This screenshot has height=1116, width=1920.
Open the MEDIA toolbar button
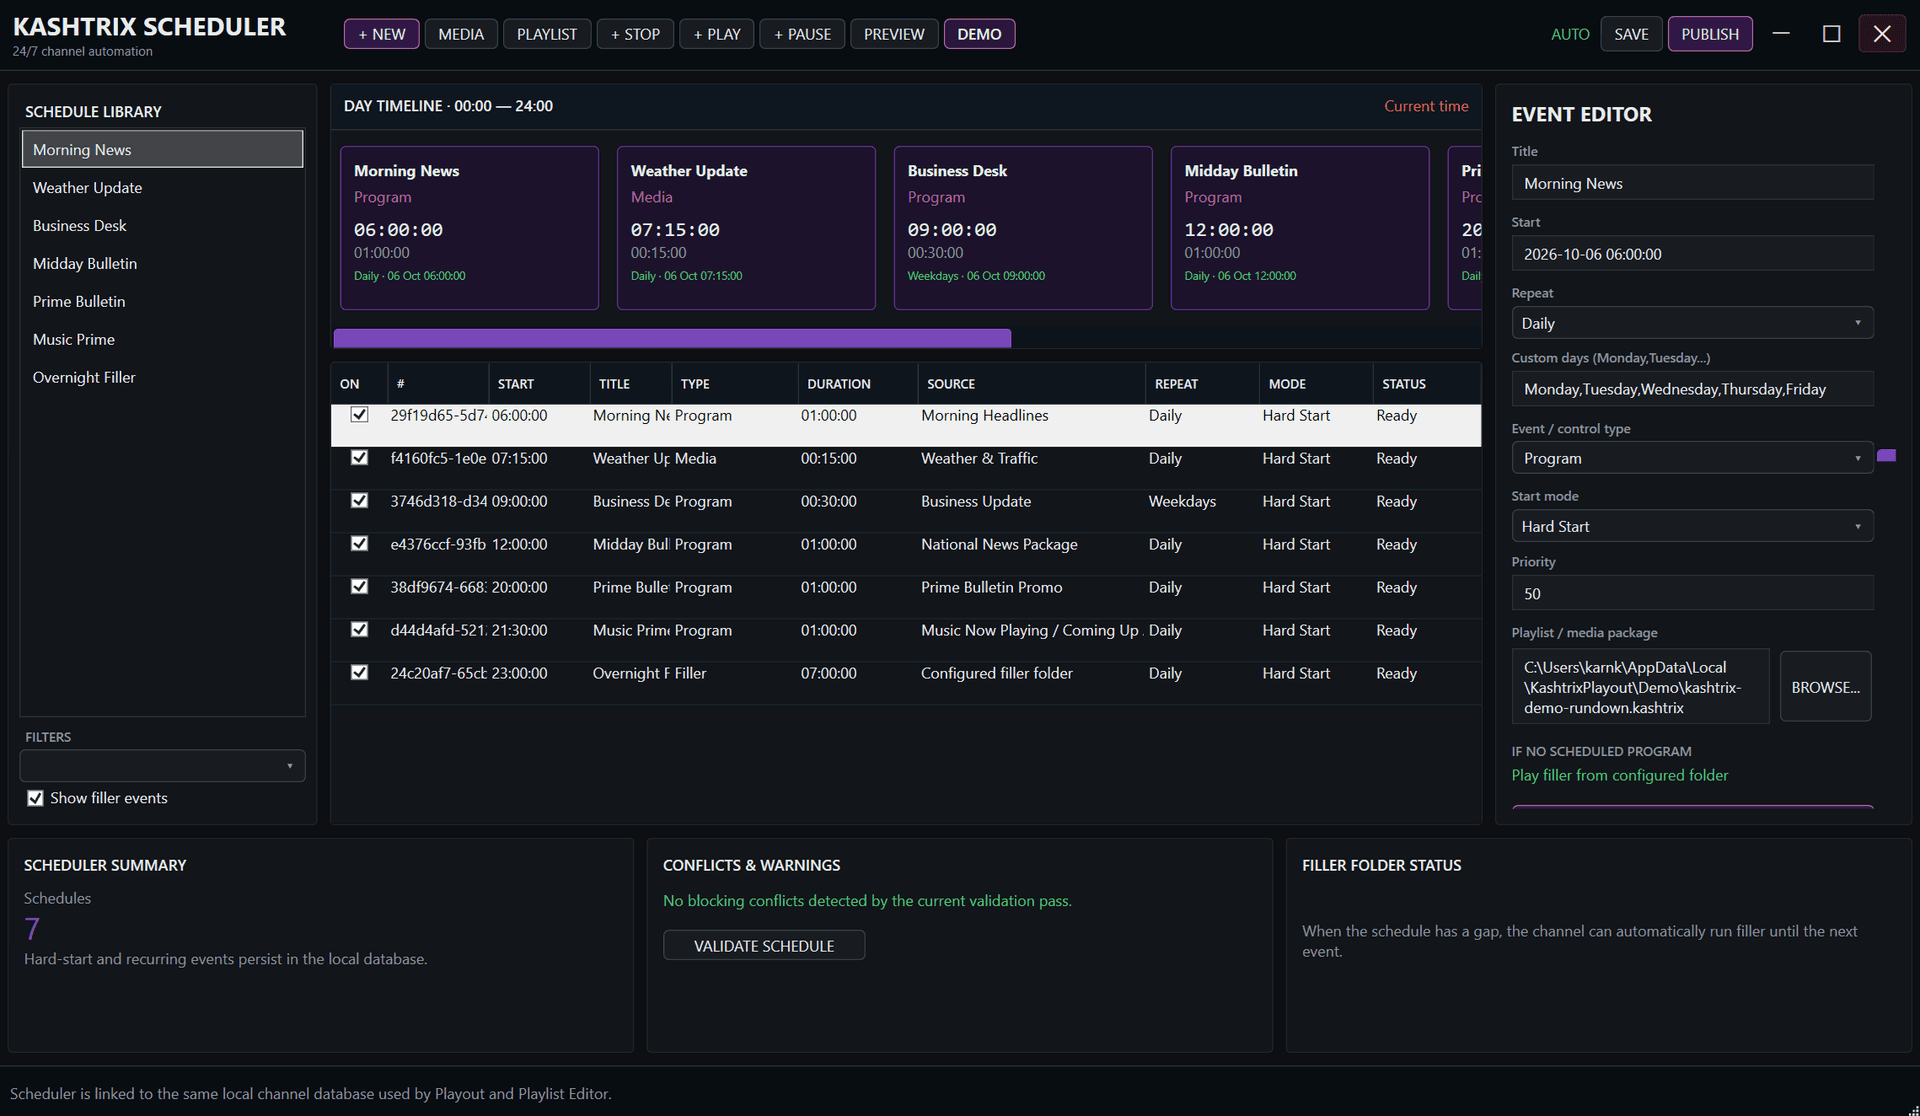coord(461,34)
